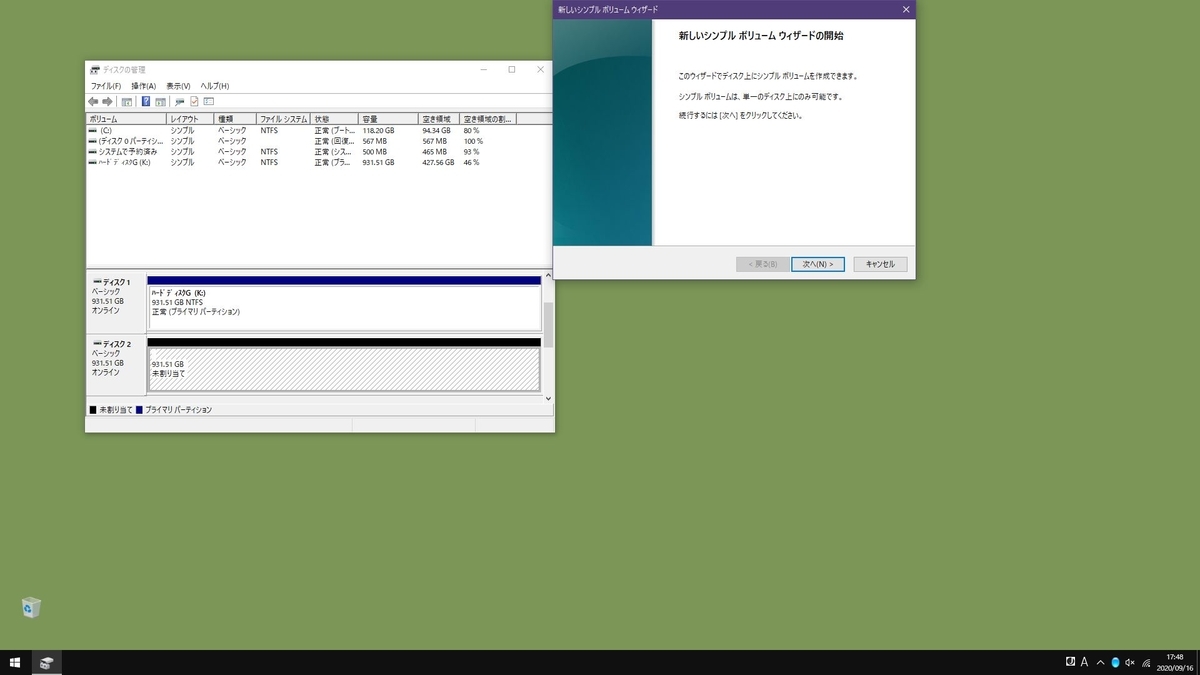This screenshot has height=675, width=1200.
Task: Open the Wi-Fi network tray icon
Action: tap(1146, 662)
